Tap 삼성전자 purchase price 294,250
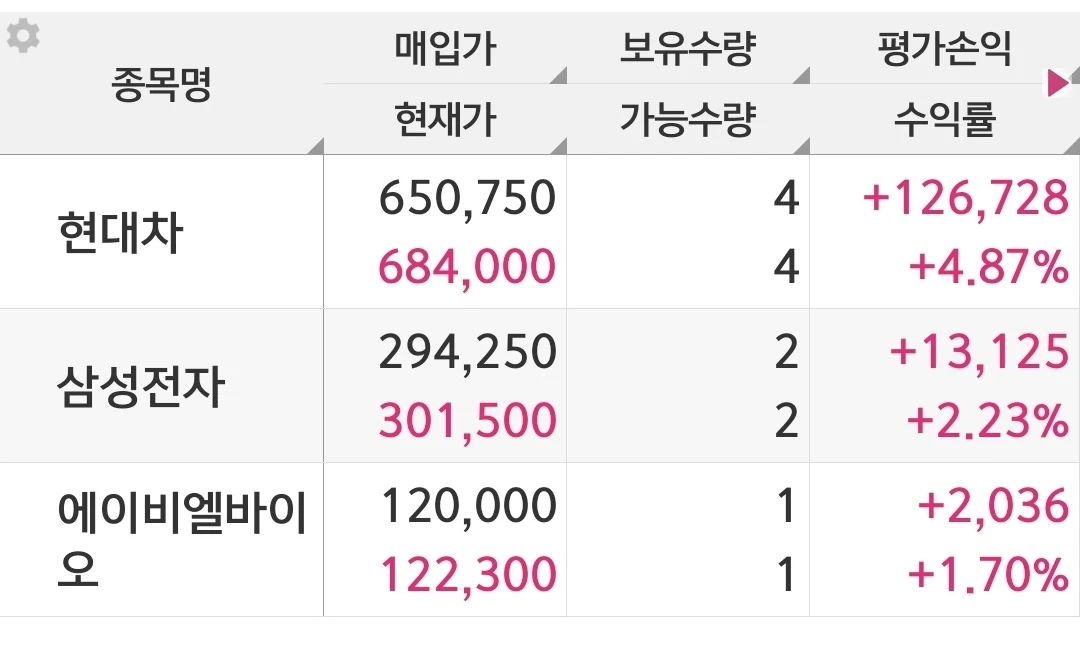Viewport: 1080px width, 658px height. pos(467,351)
